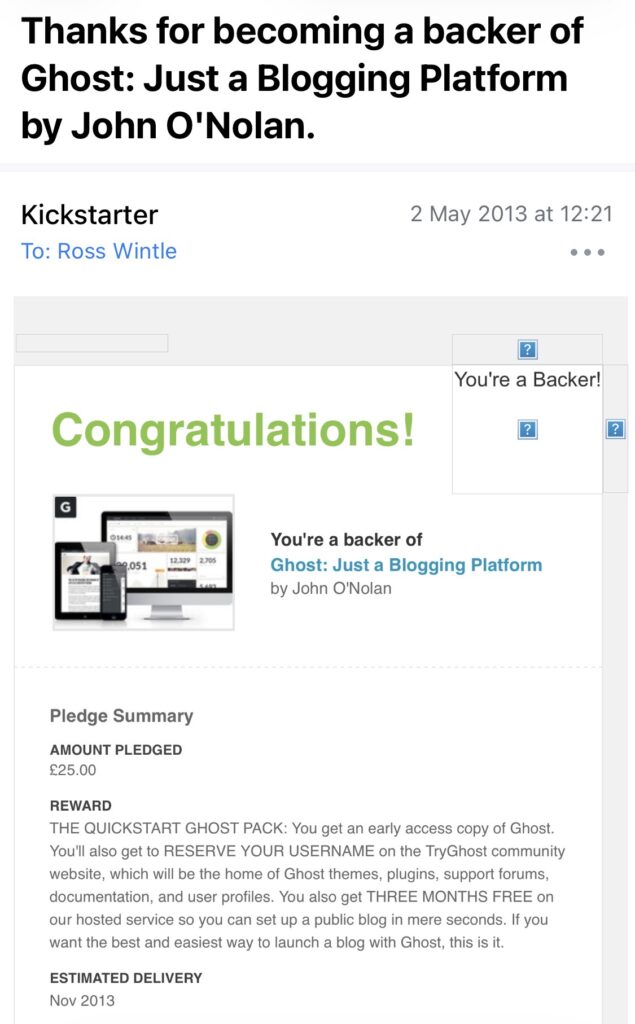Tap the "You're a Backer!" banner text
Screen dimensions: 635x1024
pyautogui.click(x=527, y=380)
